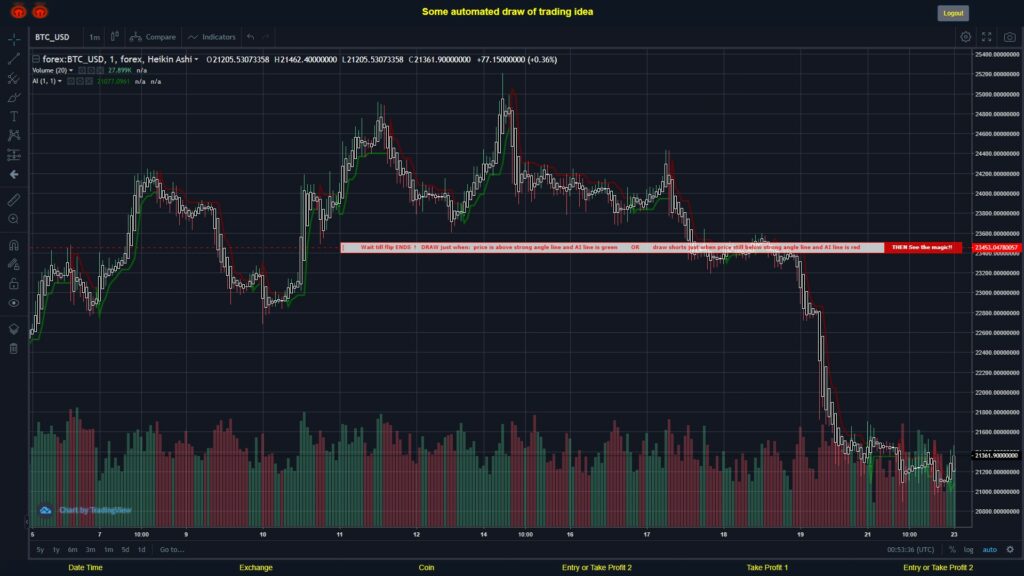The image size is (1024, 576).
Task: Select the 3m time range
Action: (x=90, y=550)
